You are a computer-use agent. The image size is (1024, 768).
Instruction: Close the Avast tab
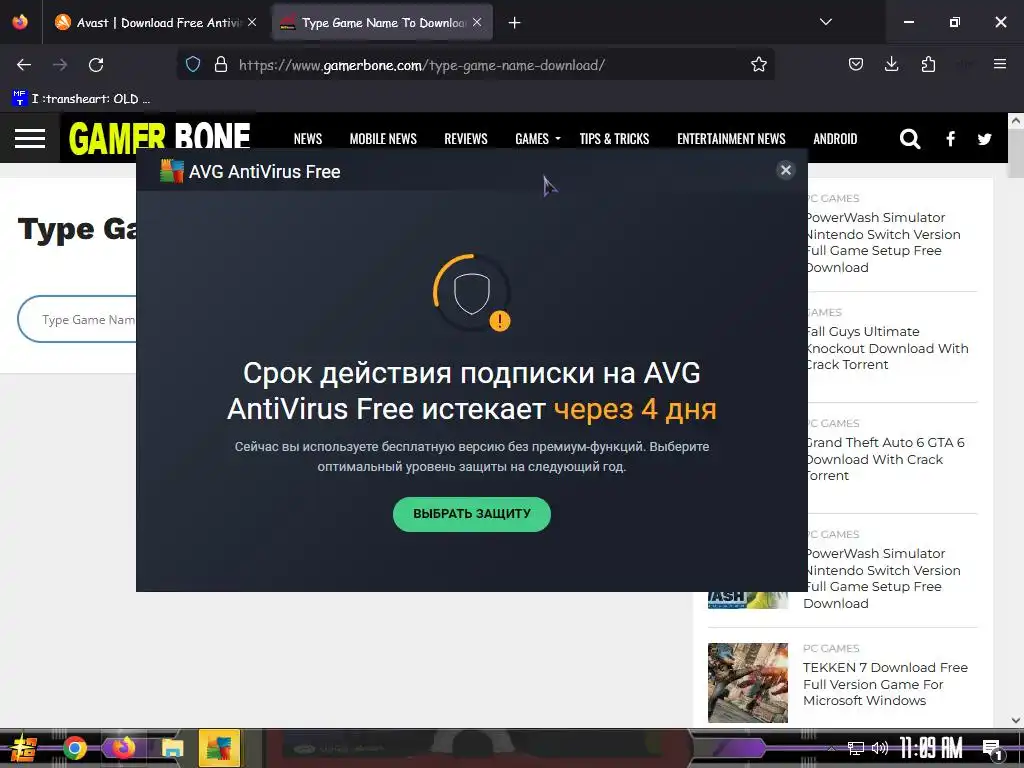click(x=252, y=22)
